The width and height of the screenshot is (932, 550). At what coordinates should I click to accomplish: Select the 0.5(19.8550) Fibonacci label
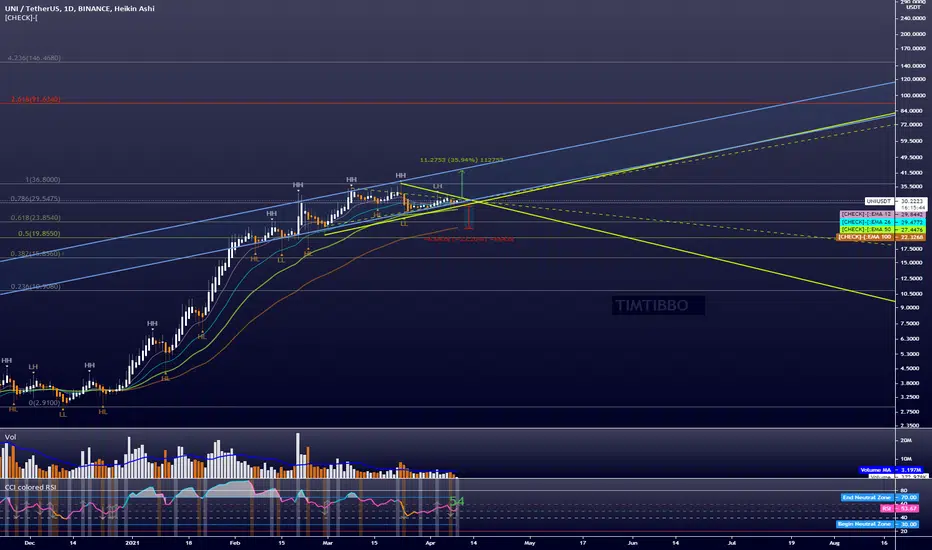(39, 234)
